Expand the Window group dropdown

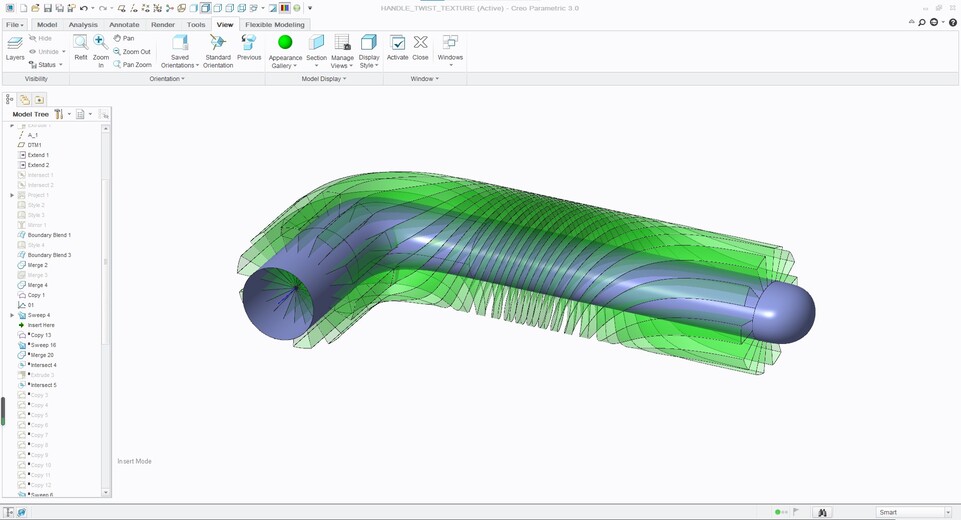pyautogui.click(x=424, y=78)
